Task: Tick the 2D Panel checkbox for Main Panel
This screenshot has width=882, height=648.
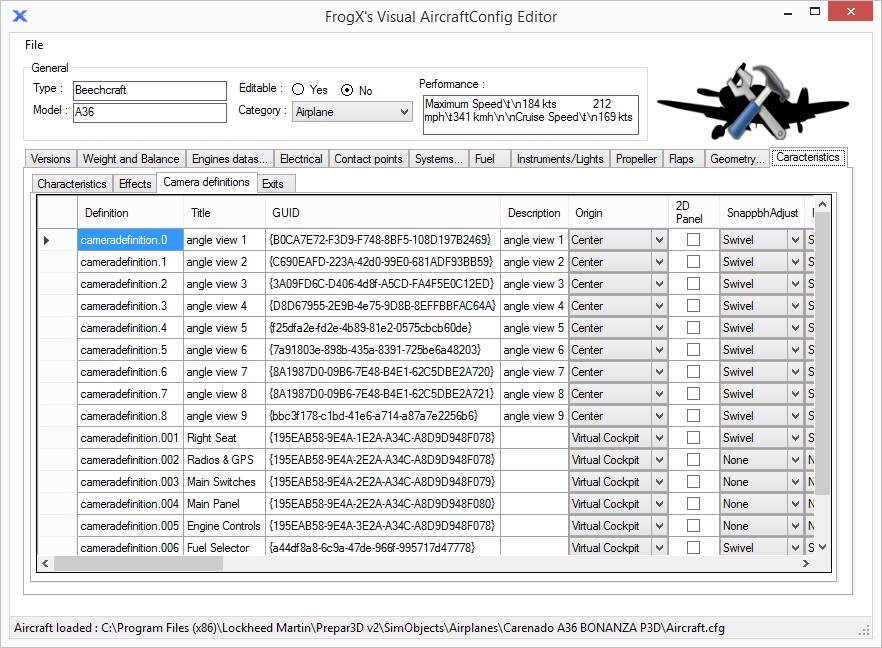Action: 694,503
